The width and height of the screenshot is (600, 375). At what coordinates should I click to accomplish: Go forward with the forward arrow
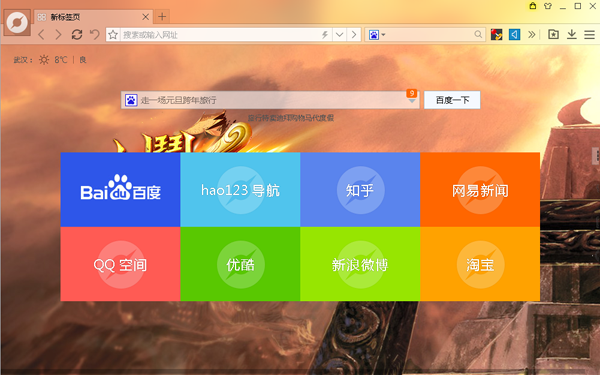[x=58, y=35]
